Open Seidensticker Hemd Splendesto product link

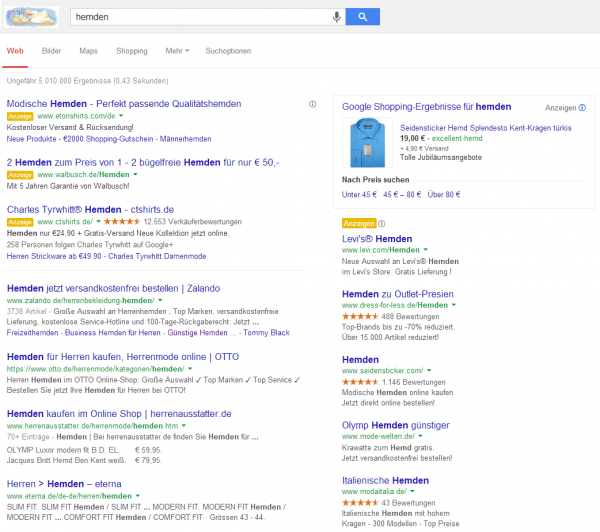(486, 128)
